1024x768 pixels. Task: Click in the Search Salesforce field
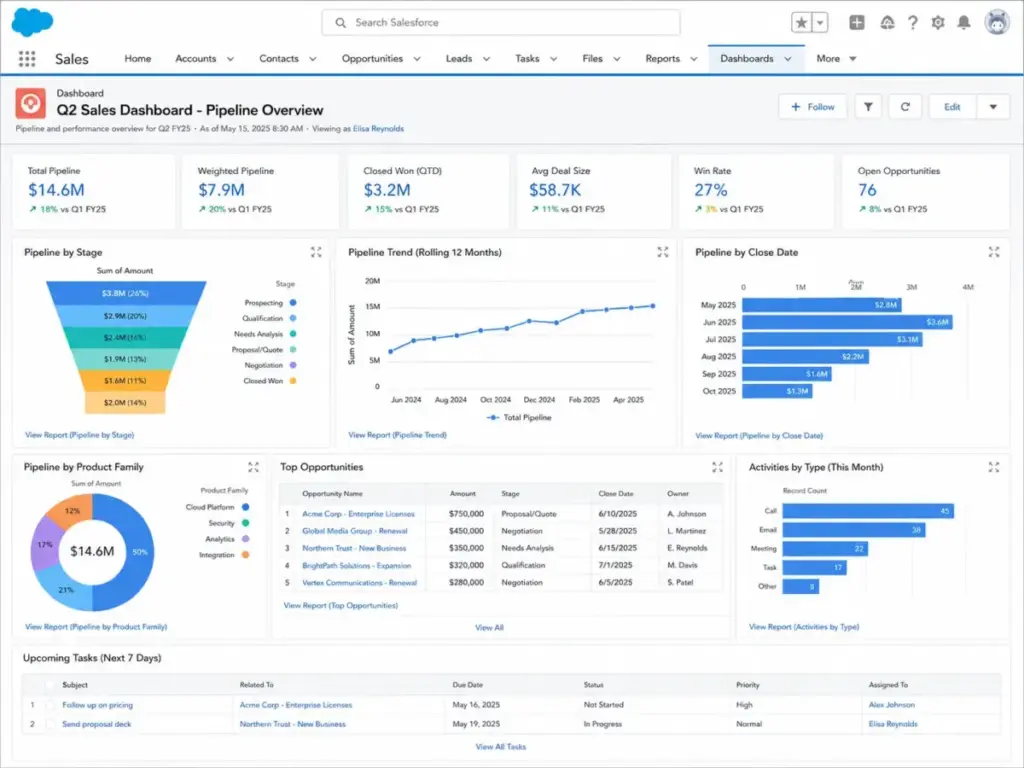pyautogui.click(x=501, y=22)
